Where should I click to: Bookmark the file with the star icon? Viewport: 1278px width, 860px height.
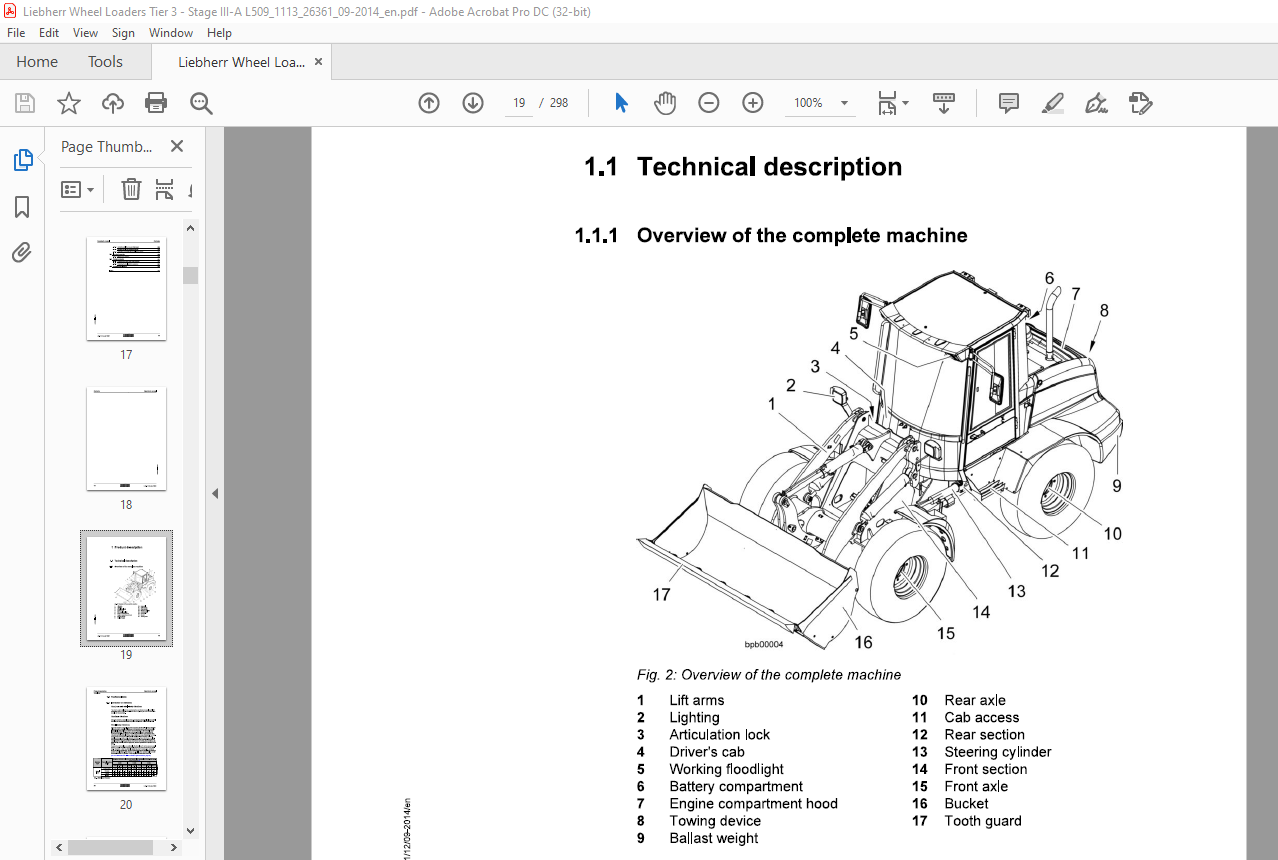68,103
